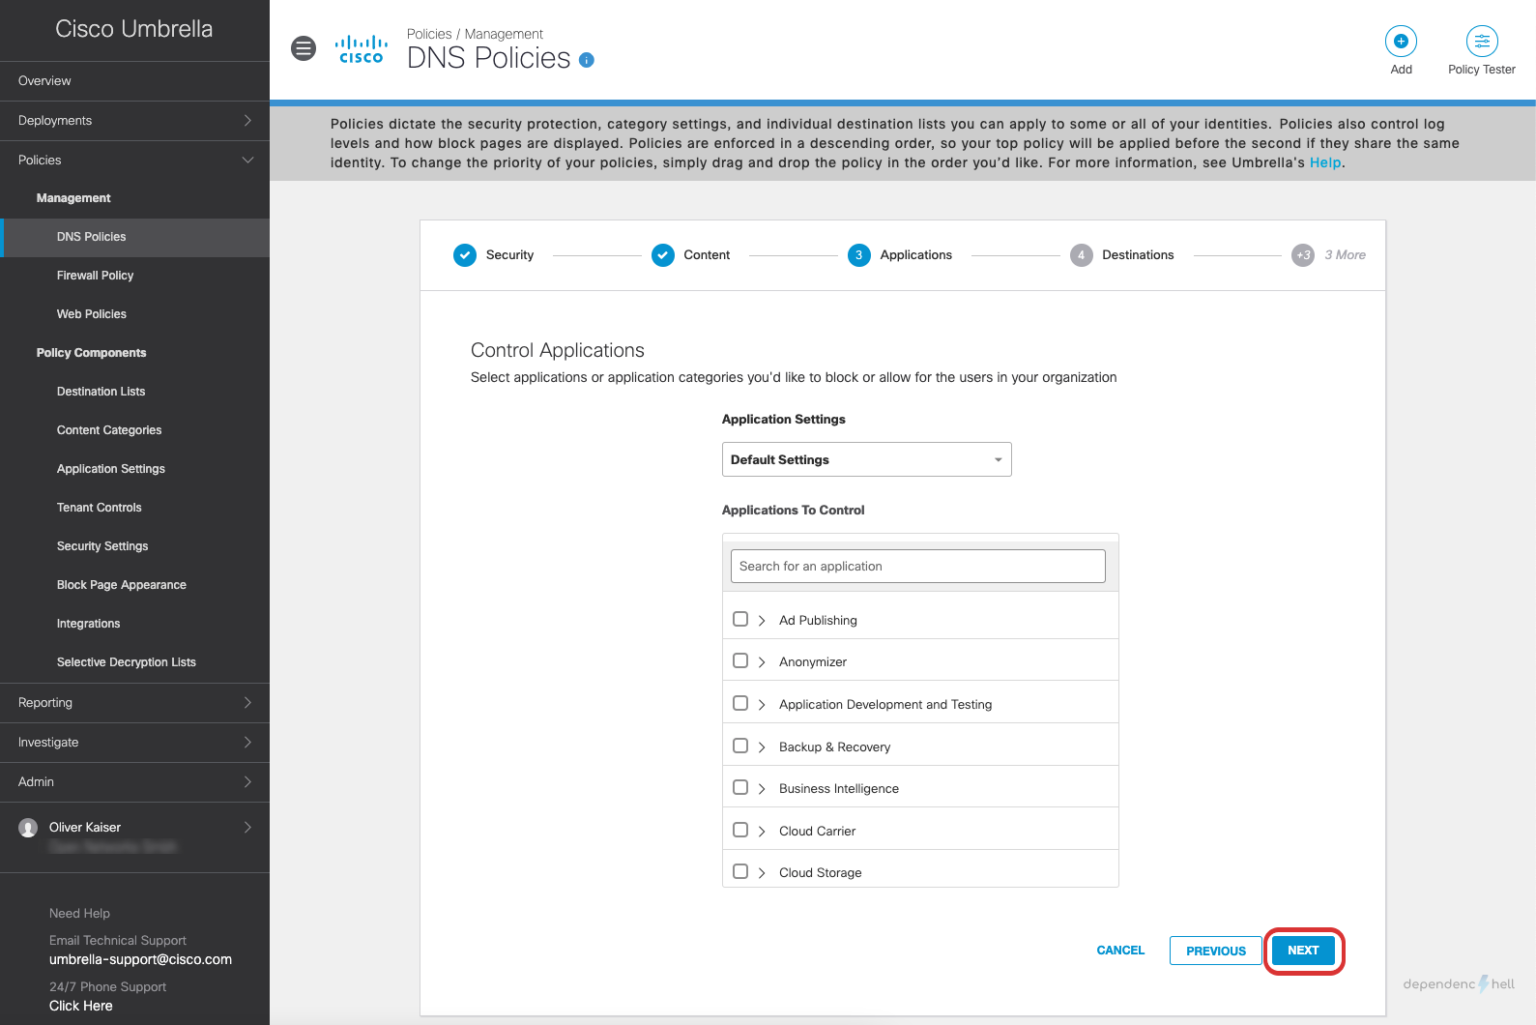
Task: Check the Ad Publishing checkbox
Action: coord(740,619)
